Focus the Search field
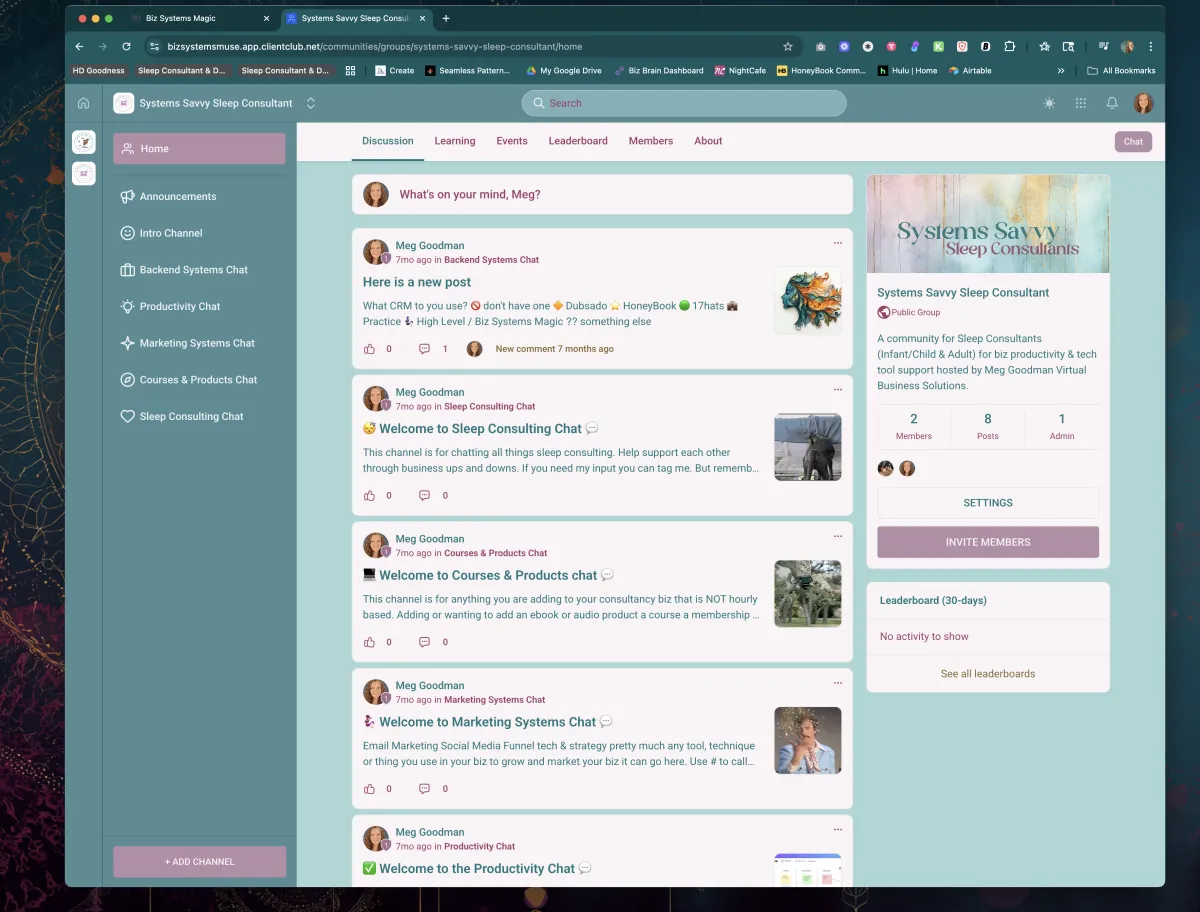 pos(684,103)
